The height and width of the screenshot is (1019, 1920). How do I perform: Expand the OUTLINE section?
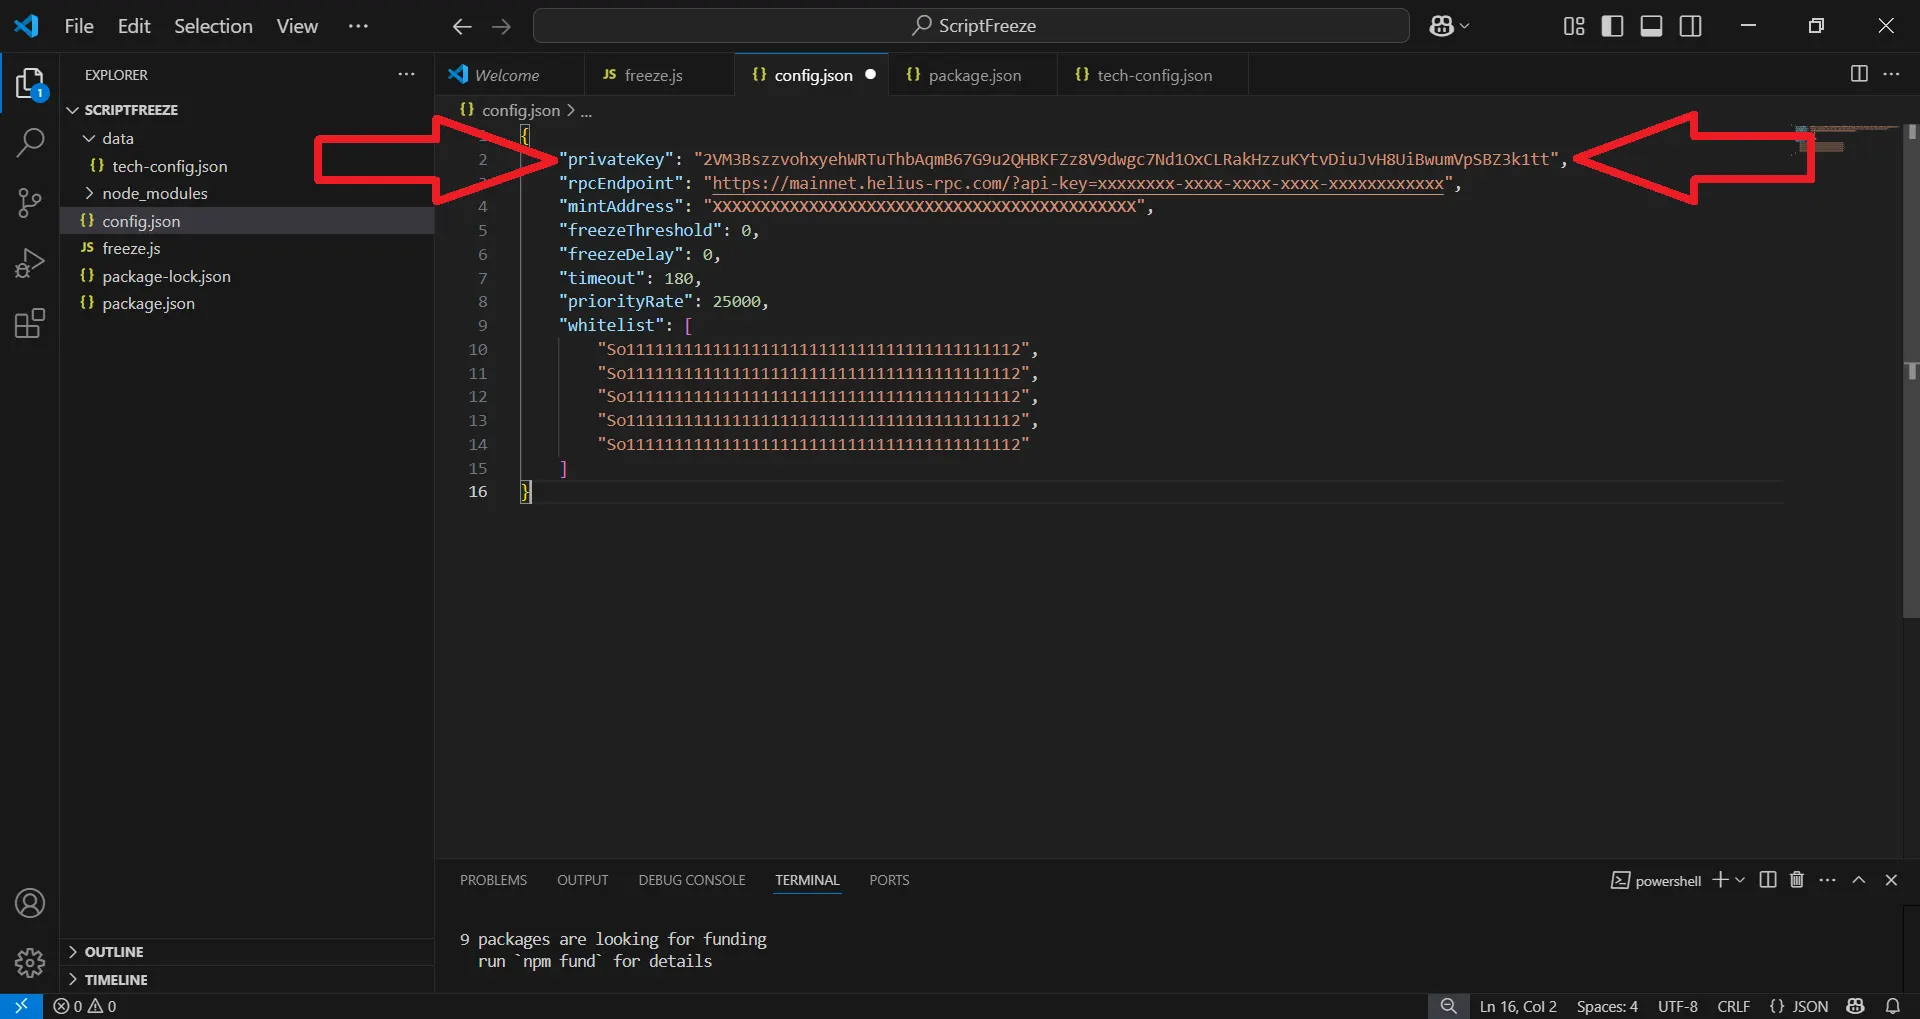[113, 952]
